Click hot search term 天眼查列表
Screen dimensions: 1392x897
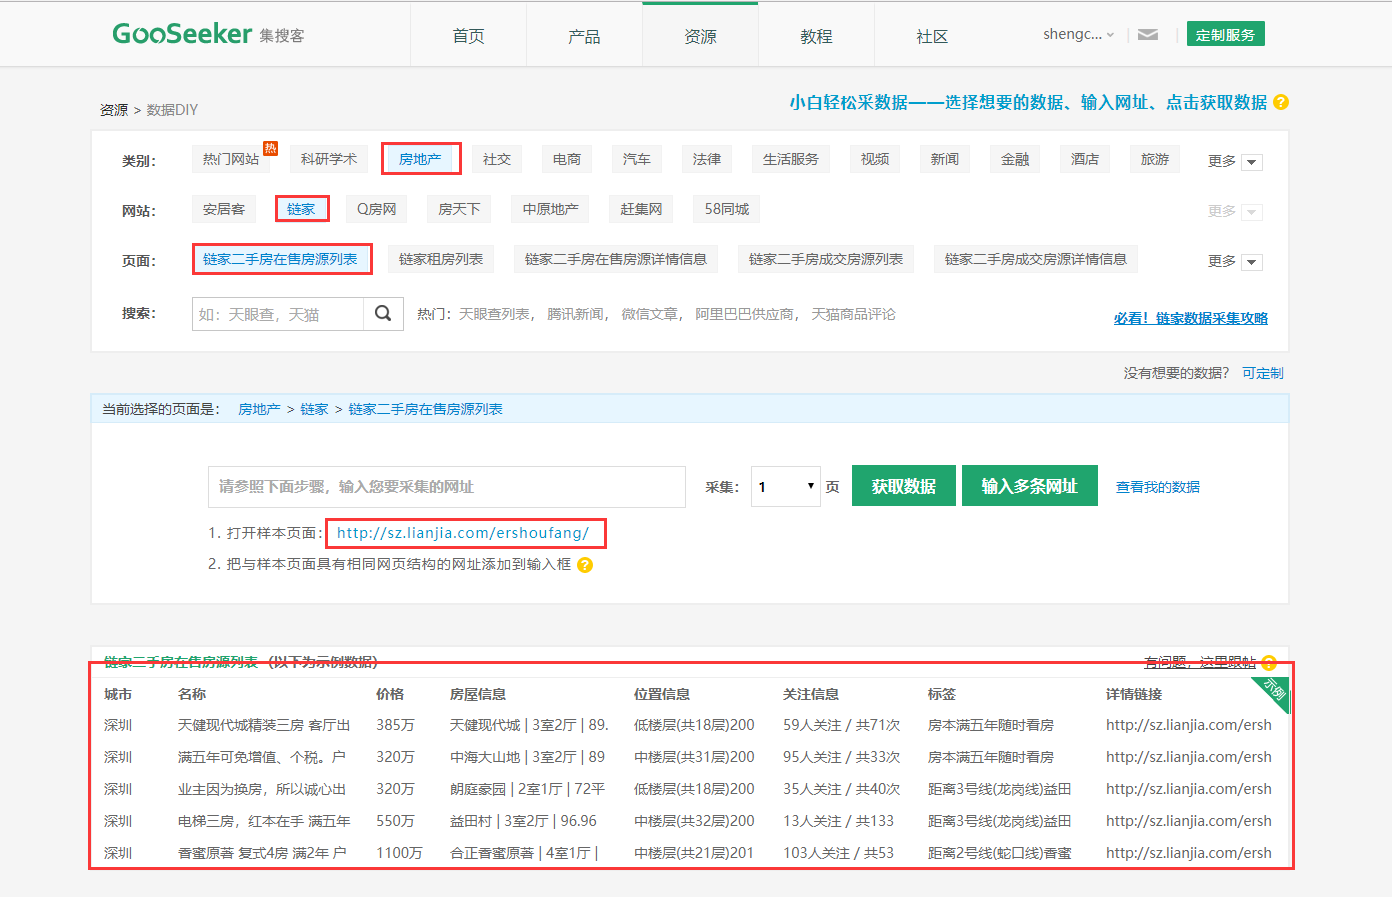[494, 314]
